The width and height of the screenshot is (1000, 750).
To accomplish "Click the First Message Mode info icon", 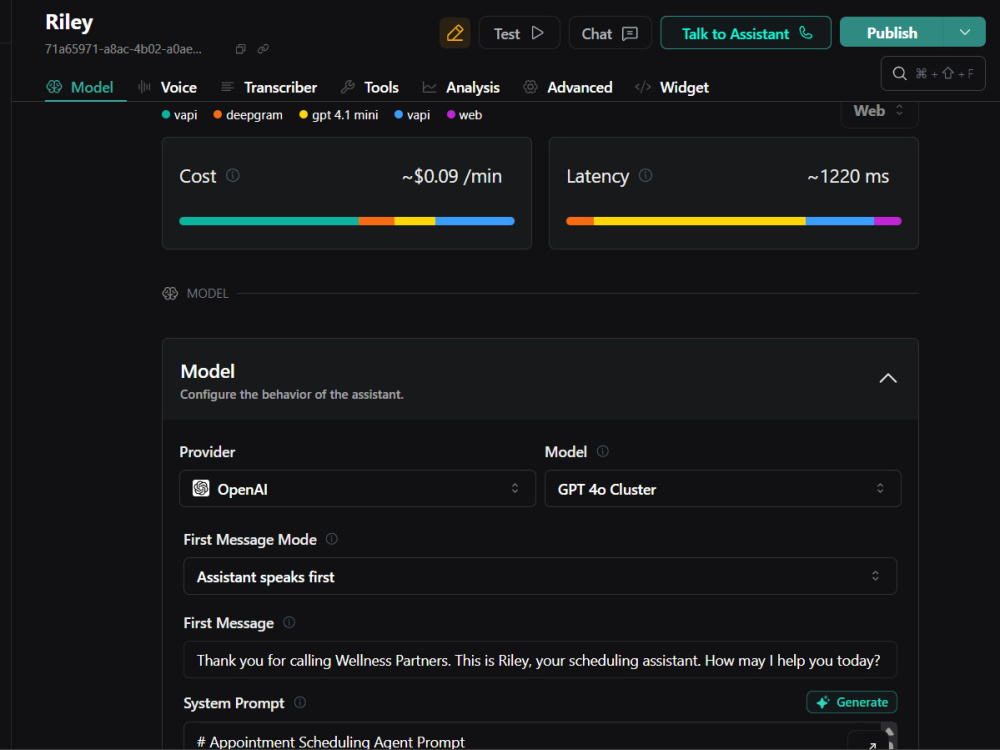I will click(332, 539).
